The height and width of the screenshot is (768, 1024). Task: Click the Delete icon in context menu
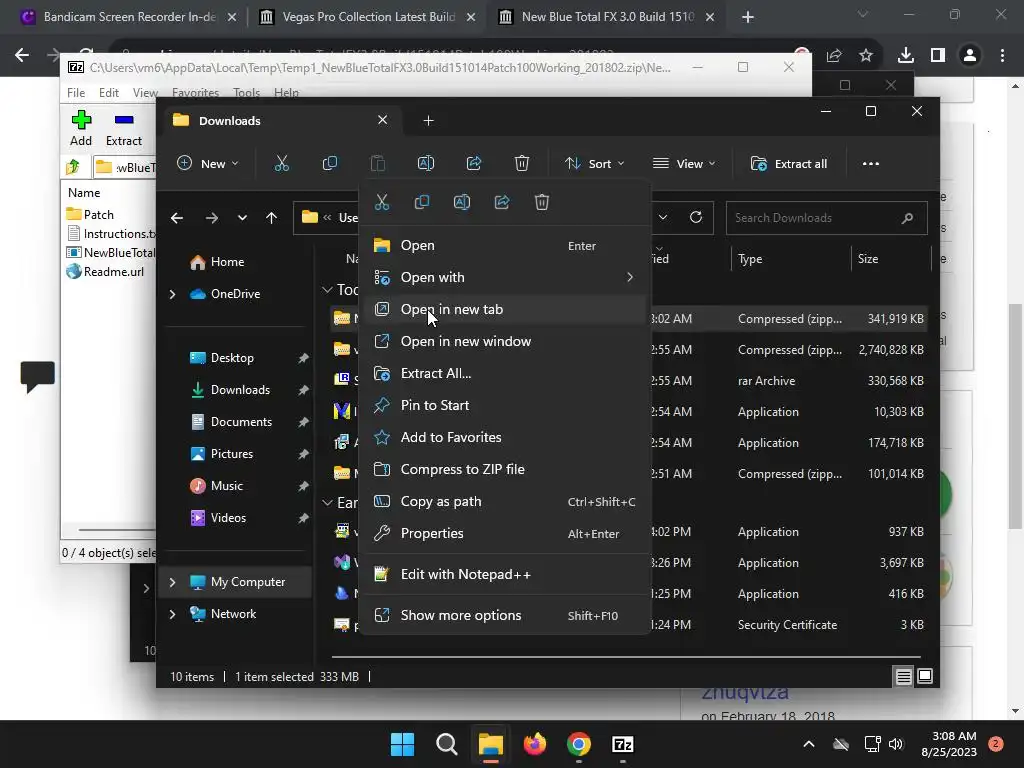click(542, 202)
